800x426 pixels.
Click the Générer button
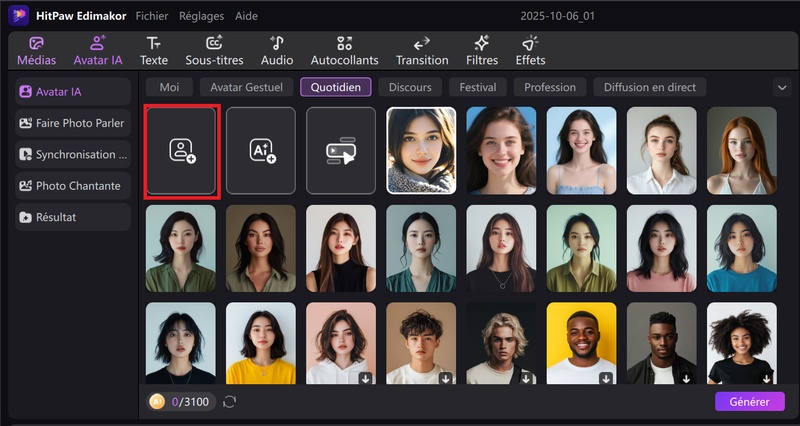(x=749, y=401)
